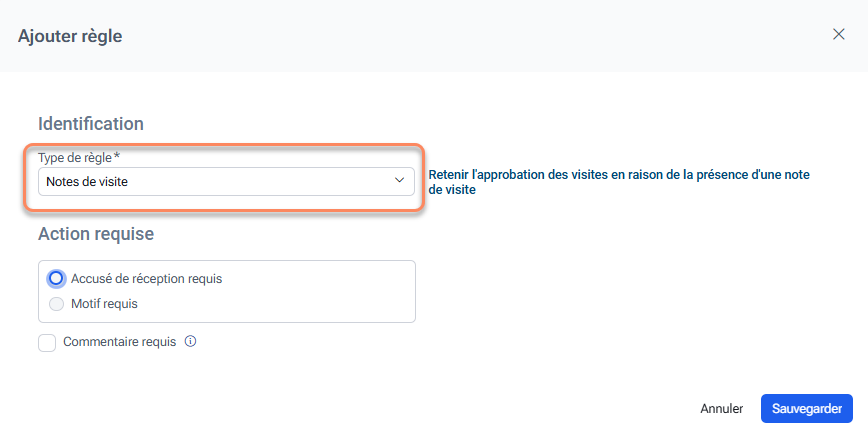
Task: Close the Ajouter règle dialog
Action: tap(839, 34)
